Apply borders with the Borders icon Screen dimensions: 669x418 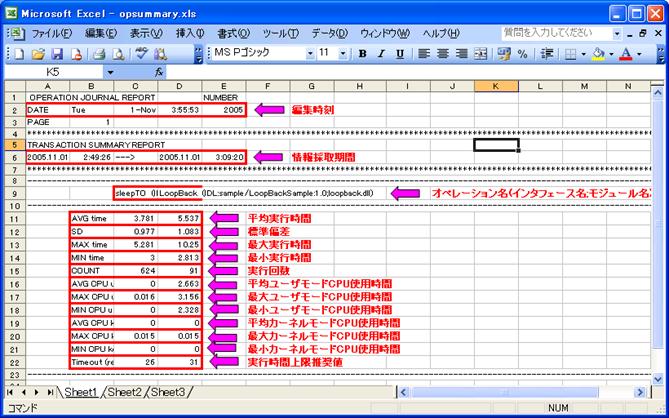click(x=570, y=54)
